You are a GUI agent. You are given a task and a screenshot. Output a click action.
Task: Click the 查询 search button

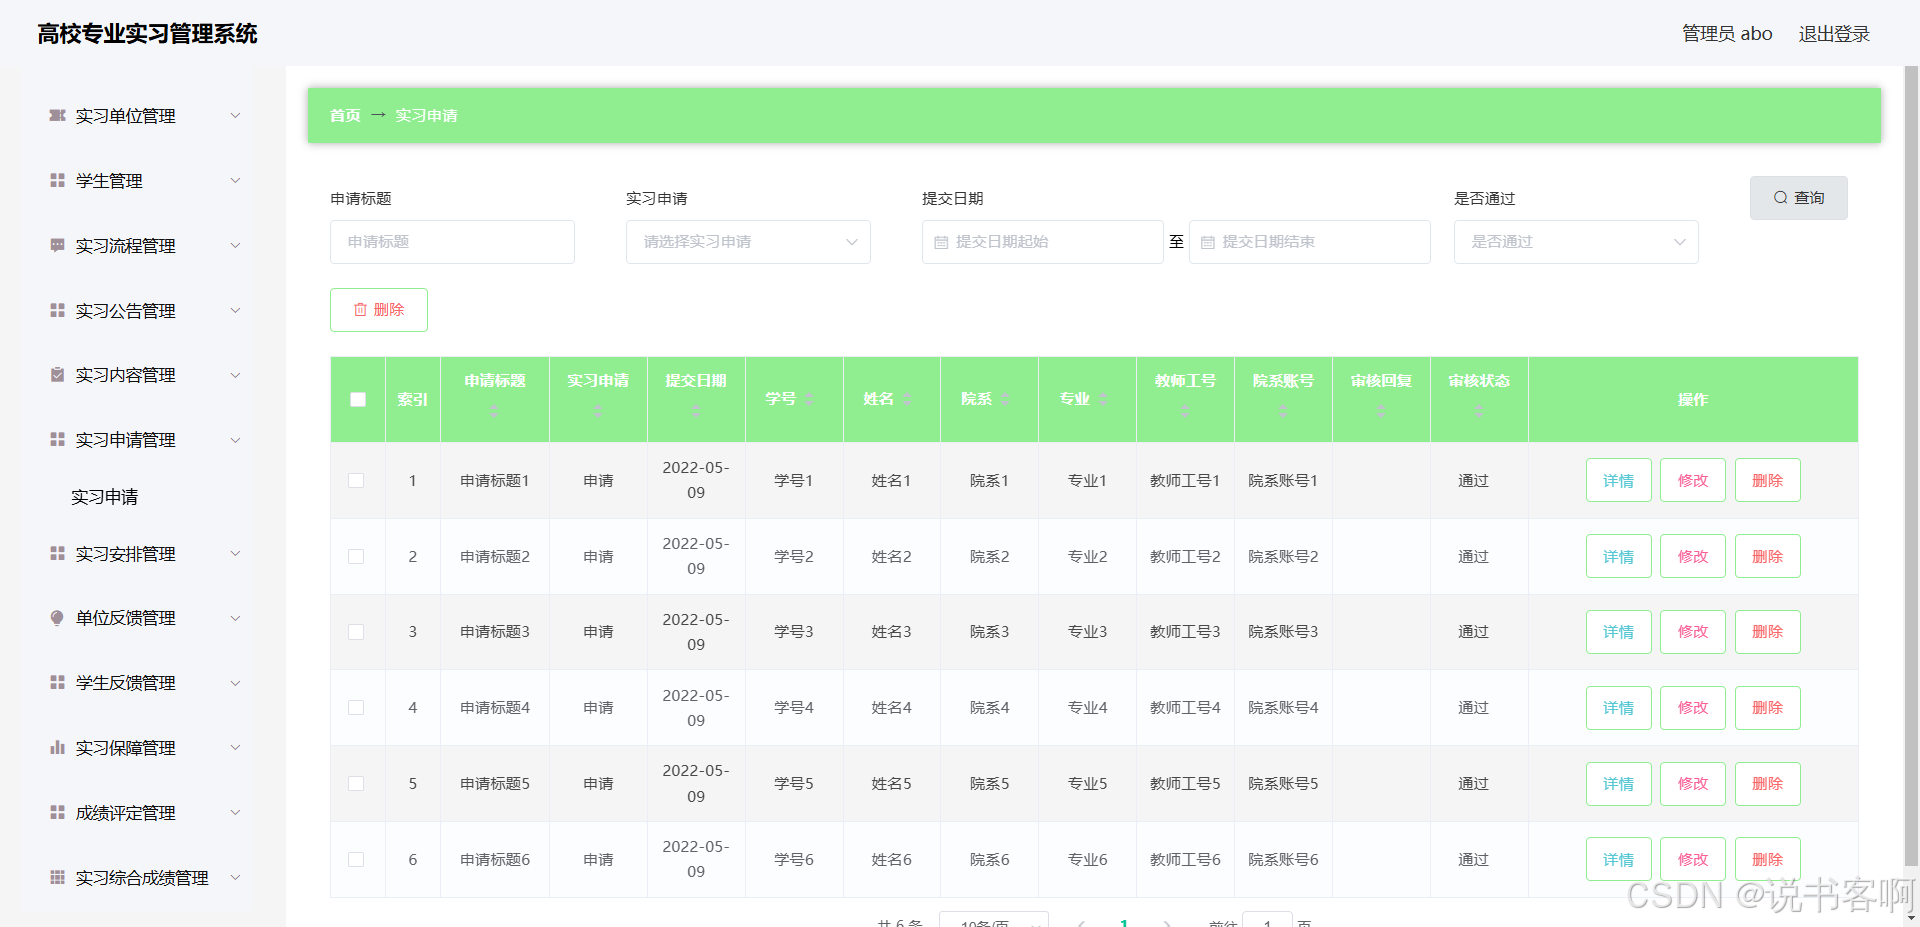[1798, 198]
